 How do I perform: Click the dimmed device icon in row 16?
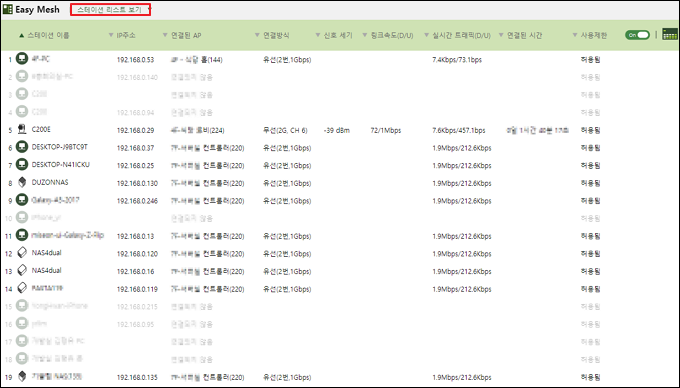(x=22, y=323)
